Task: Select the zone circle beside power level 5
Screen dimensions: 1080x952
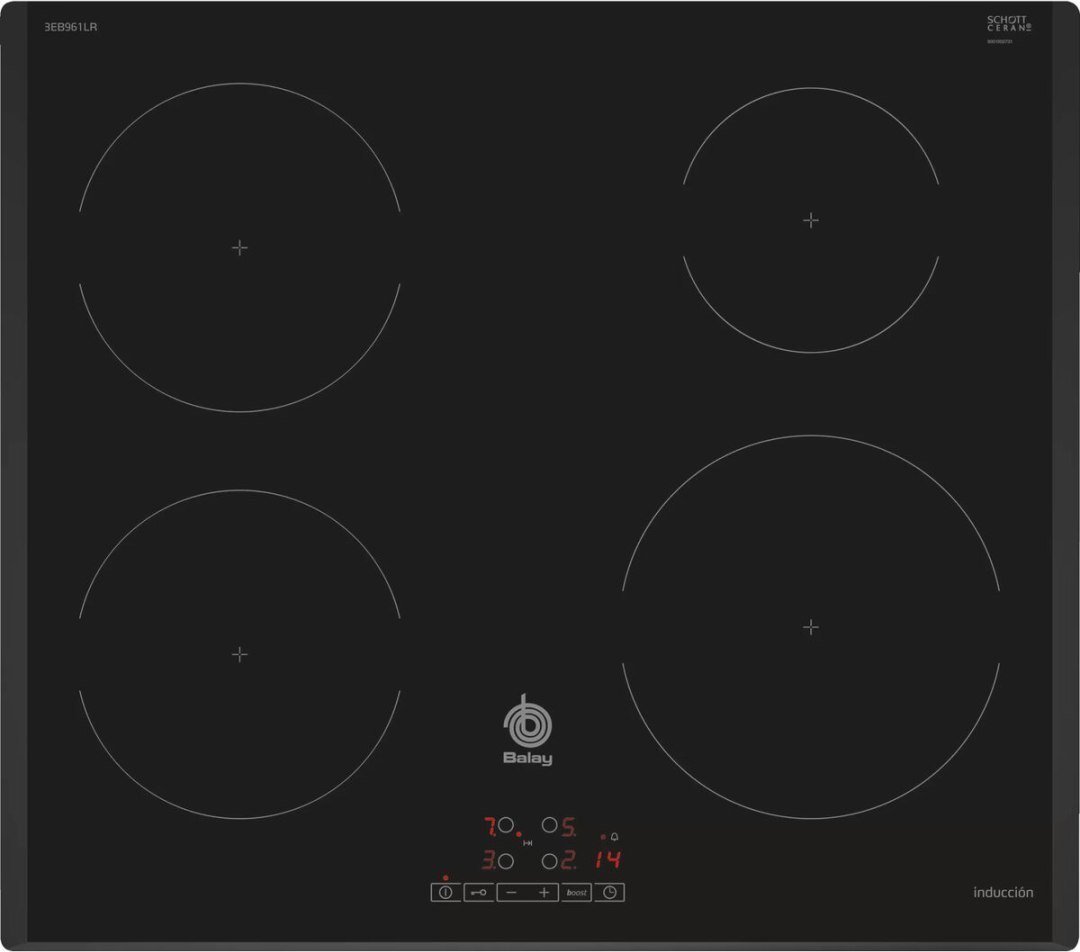Action: point(550,825)
